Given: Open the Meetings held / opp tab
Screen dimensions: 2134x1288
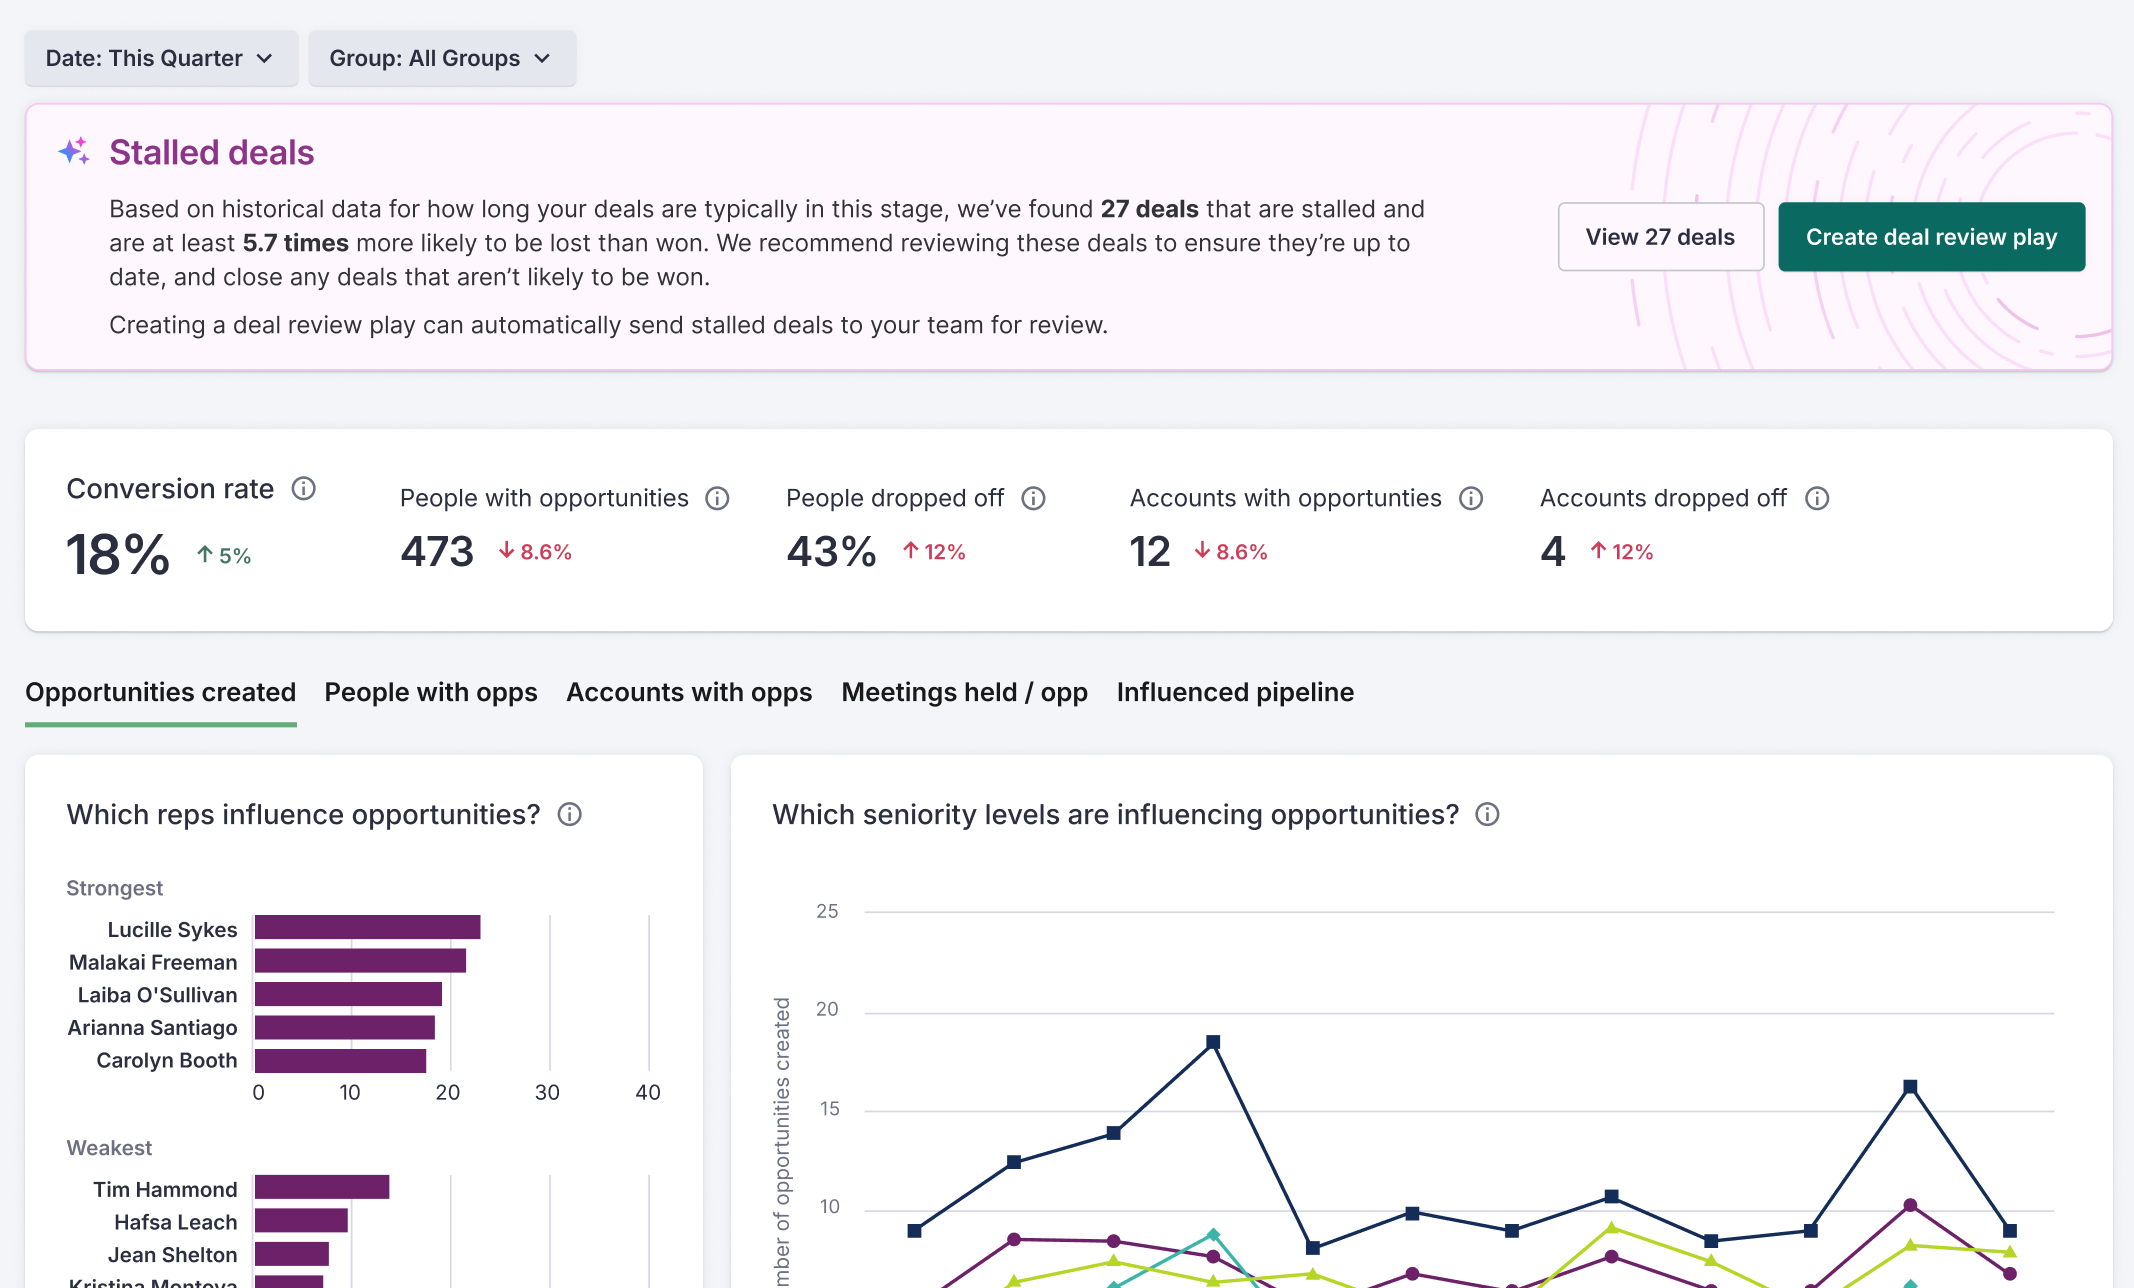Looking at the screenshot, I should (964, 692).
